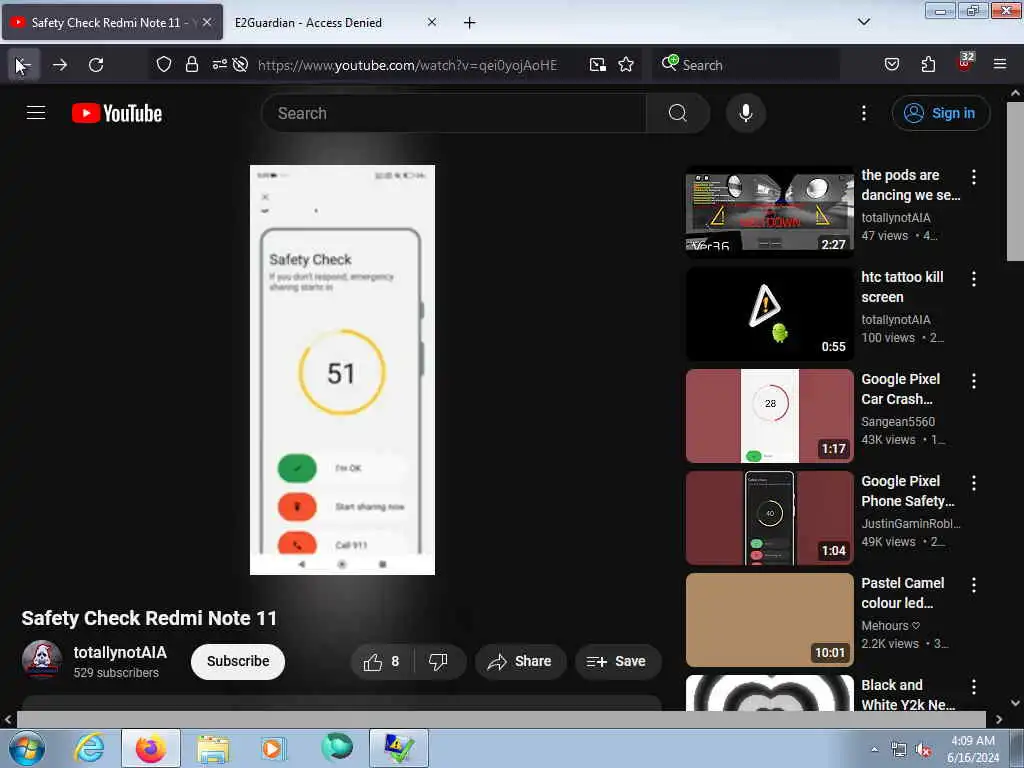Open 'the pods are dancing' thumbnail

point(770,212)
